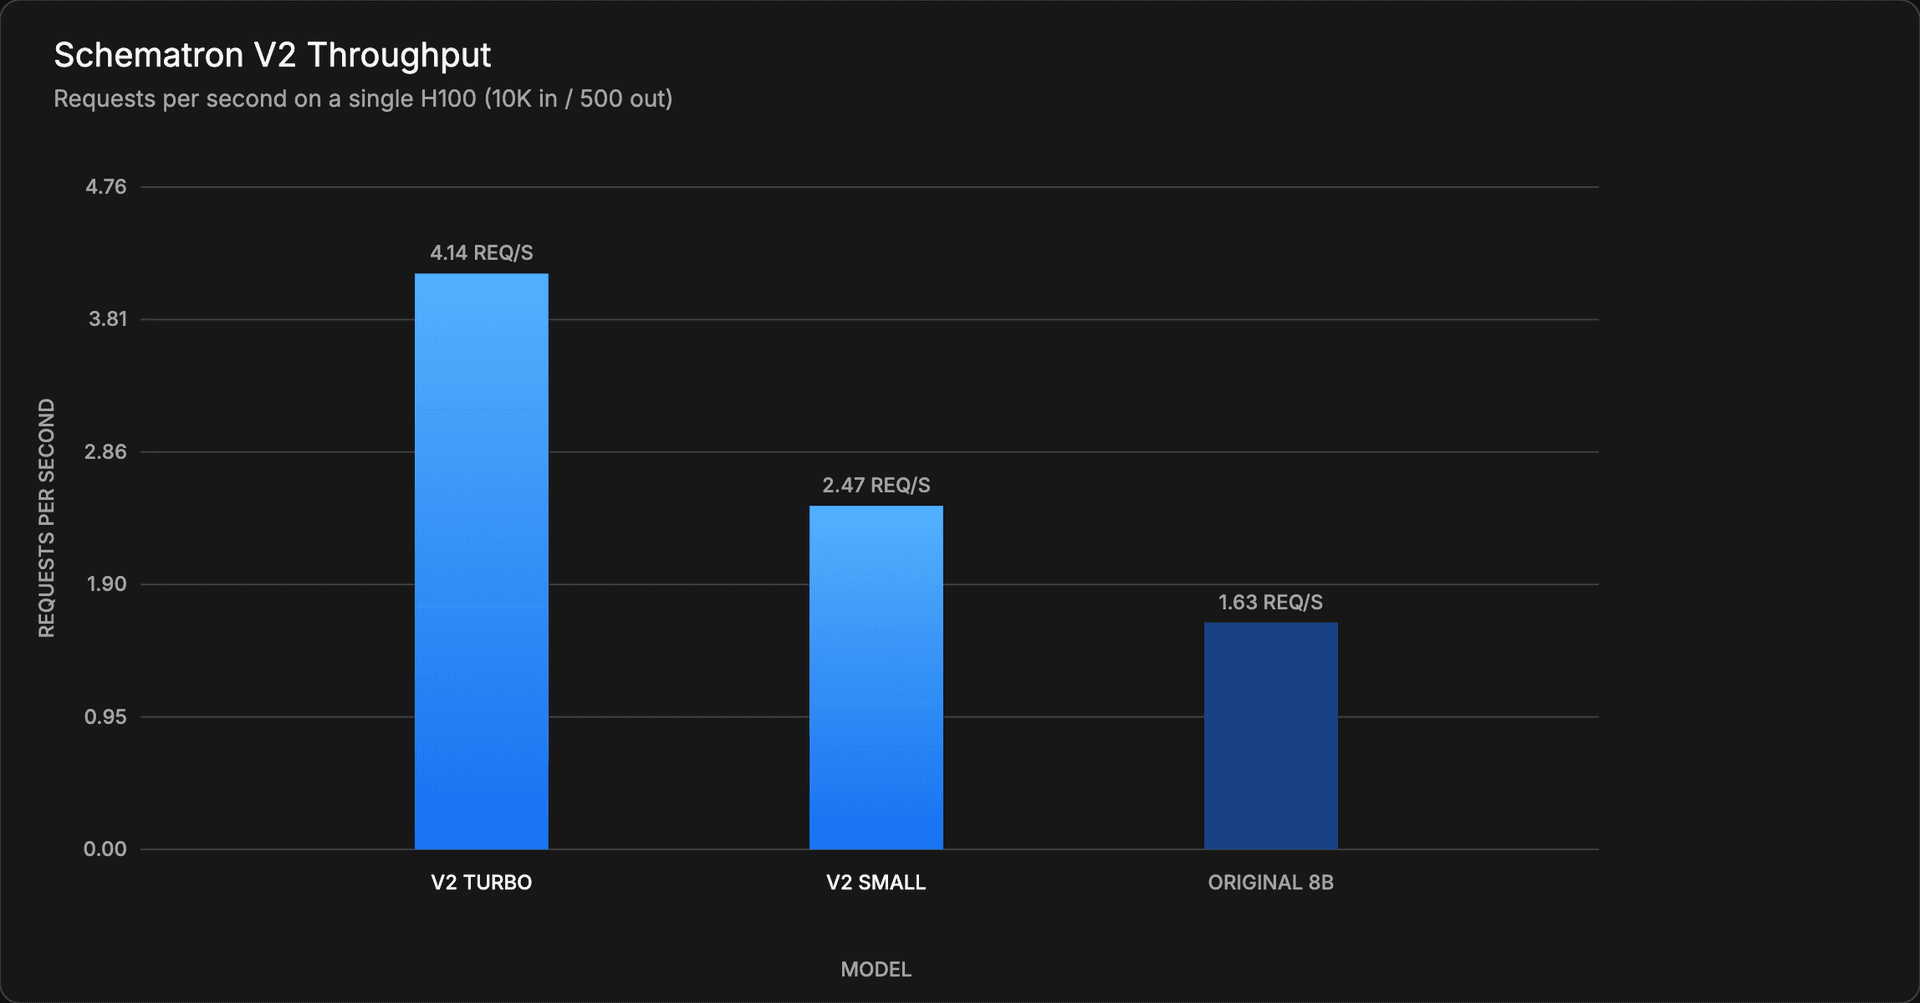Image resolution: width=1920 pixels, height=1003 pixels.
Task: Click the V2 TURBO throughput bar
Action: tap(481, 561)
